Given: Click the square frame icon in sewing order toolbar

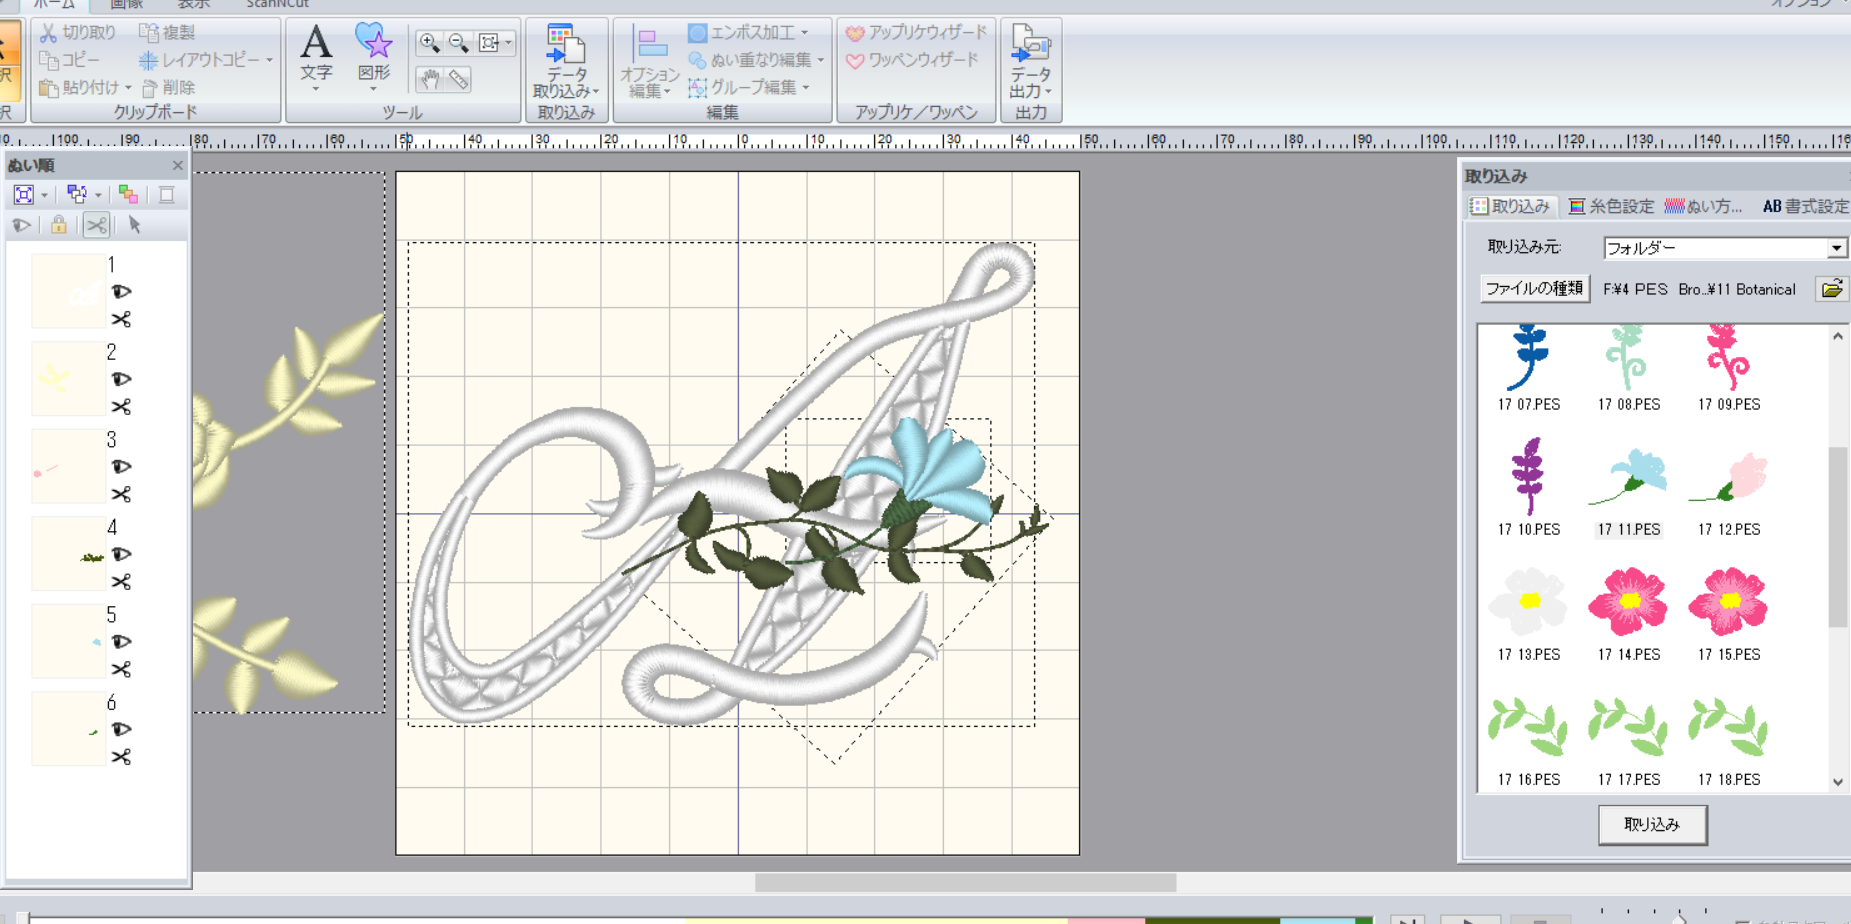Looking at the screenshot, I should tap(167, 195).
